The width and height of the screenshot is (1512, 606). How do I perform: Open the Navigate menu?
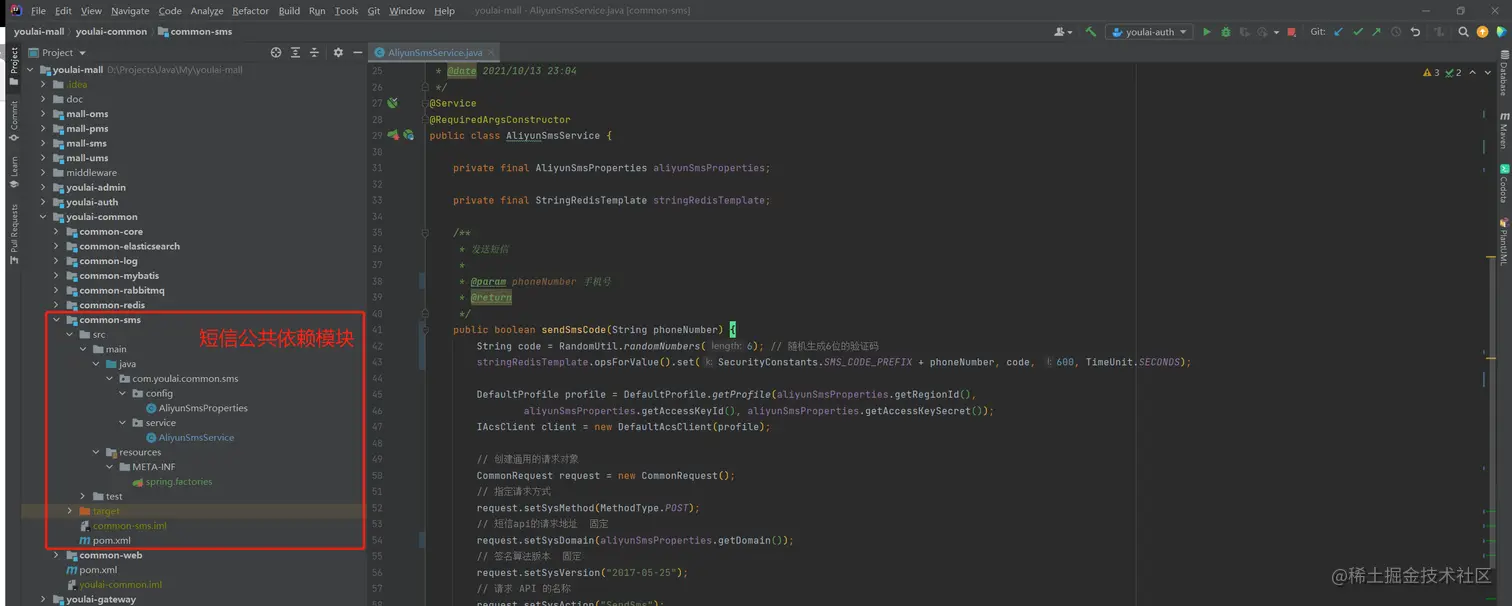pyautogui.click(x=130, y=11)
